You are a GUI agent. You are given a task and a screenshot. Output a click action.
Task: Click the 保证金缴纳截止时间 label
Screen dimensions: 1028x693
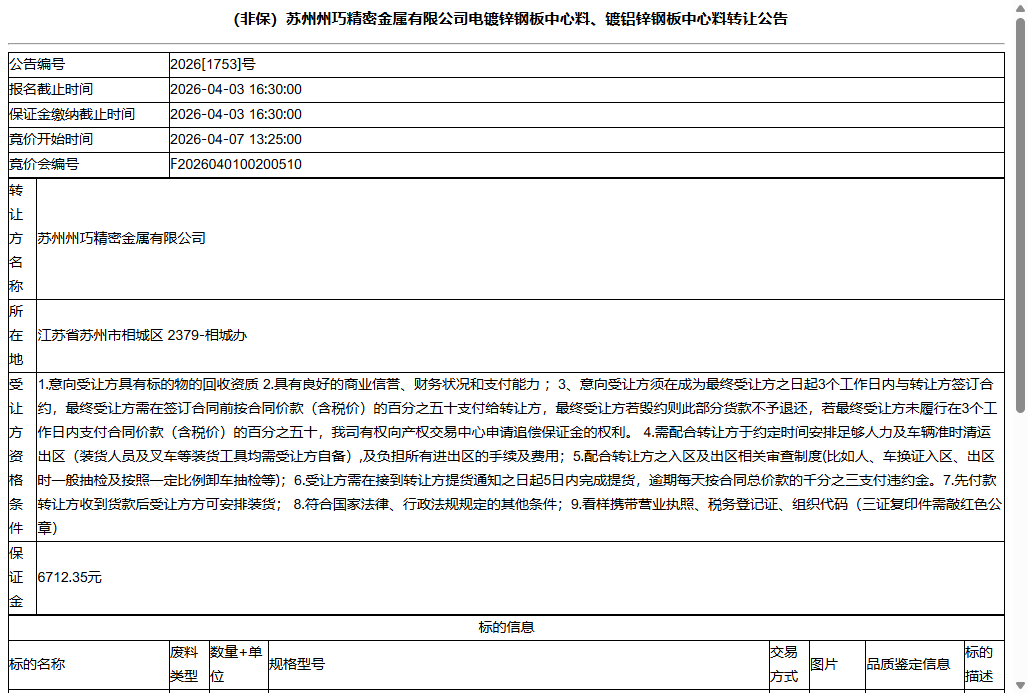pos(71,114)
